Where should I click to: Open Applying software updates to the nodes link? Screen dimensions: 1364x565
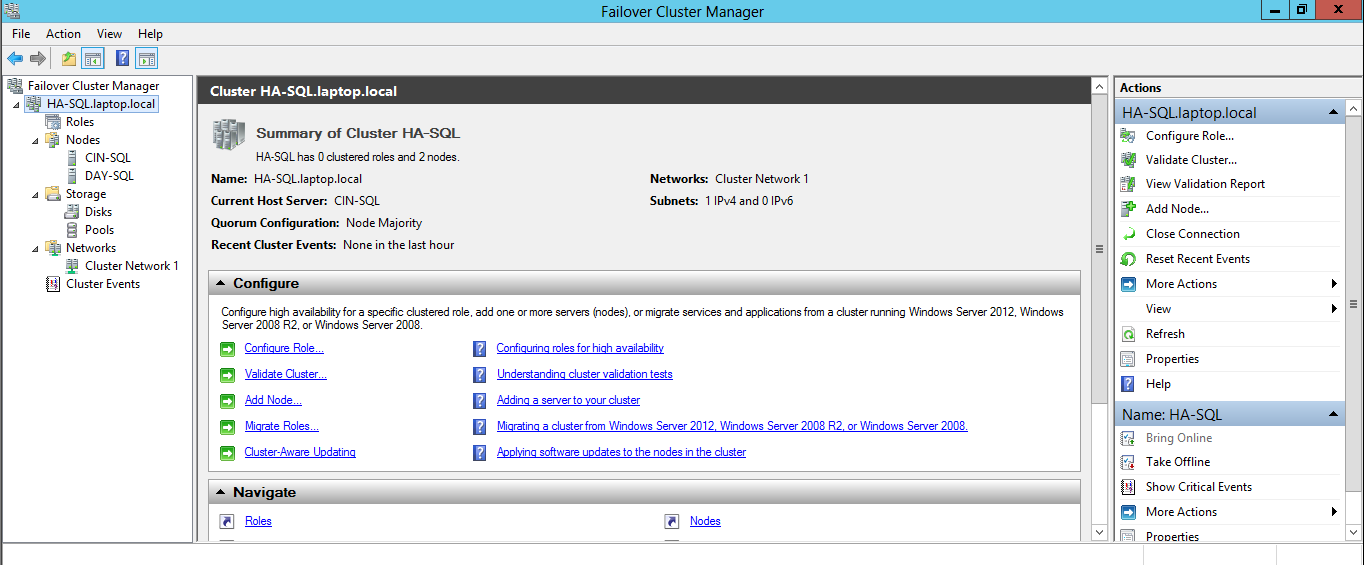point(621,452)
